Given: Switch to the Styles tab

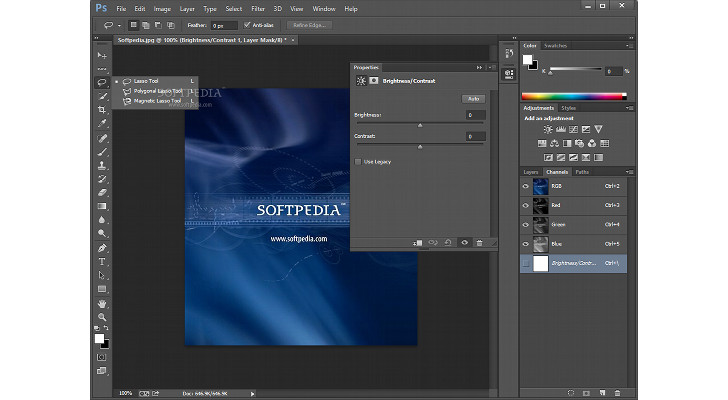Looking at the screenshot, I should (568, 108).
